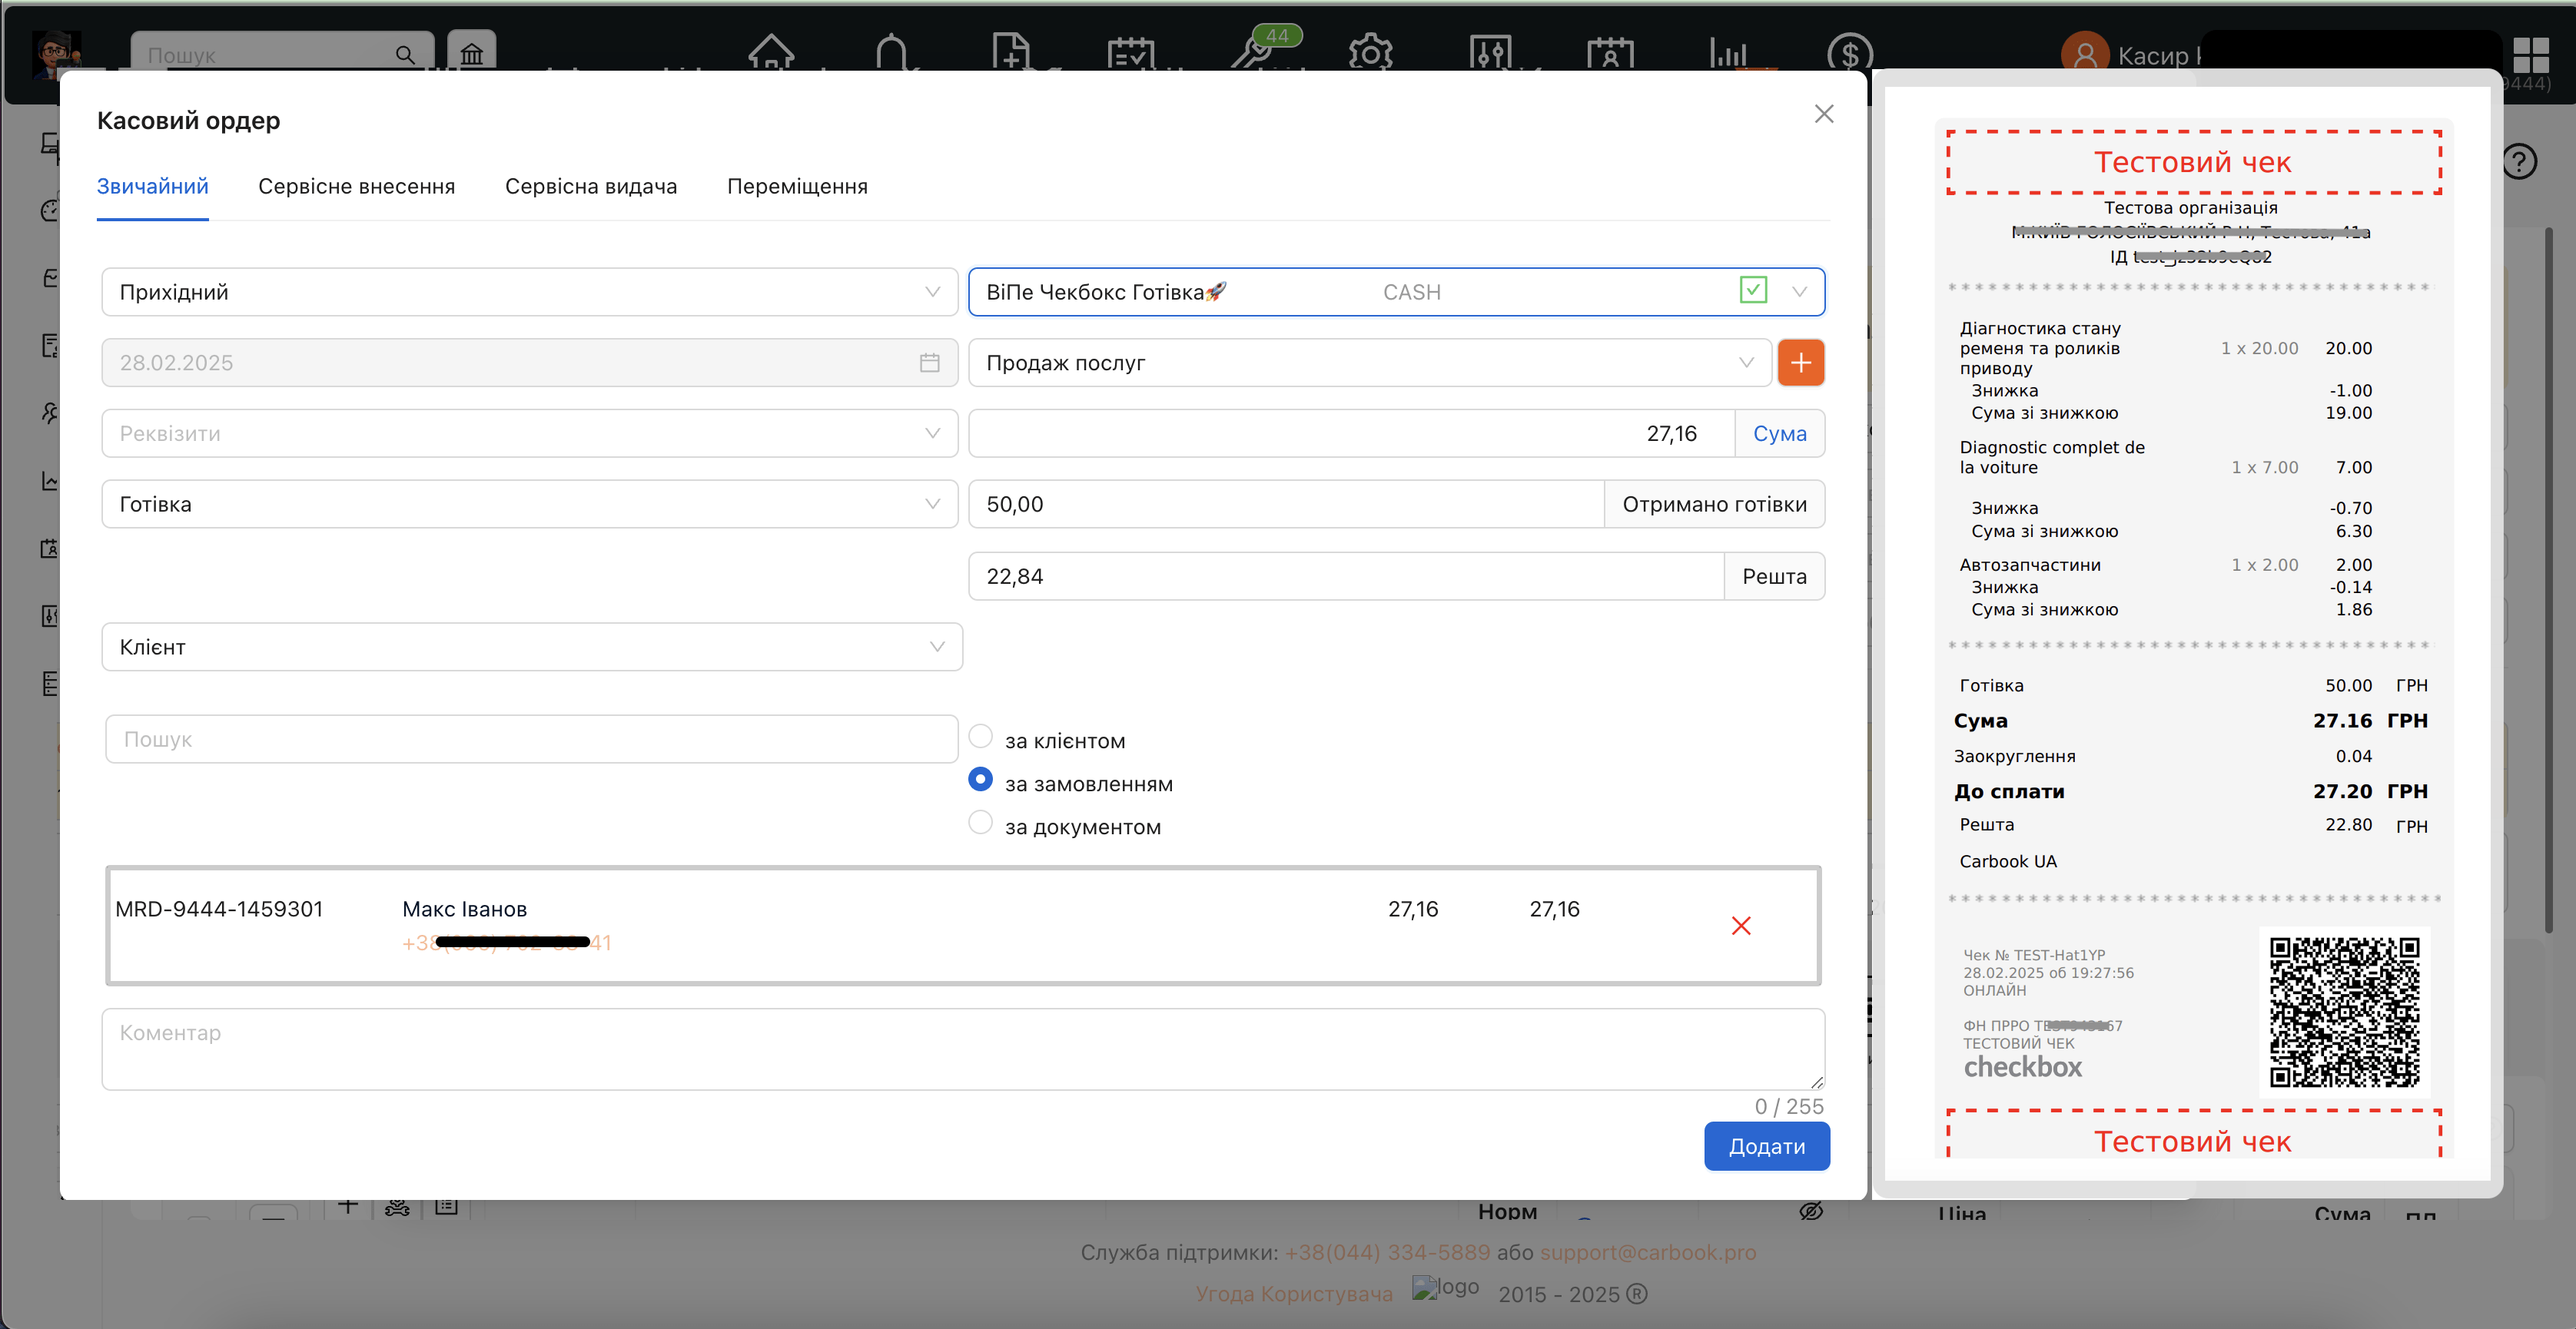Click the help question mark icon
The width and height of the screenshot is (2576, 1329).
click(x=2519, y=161)
